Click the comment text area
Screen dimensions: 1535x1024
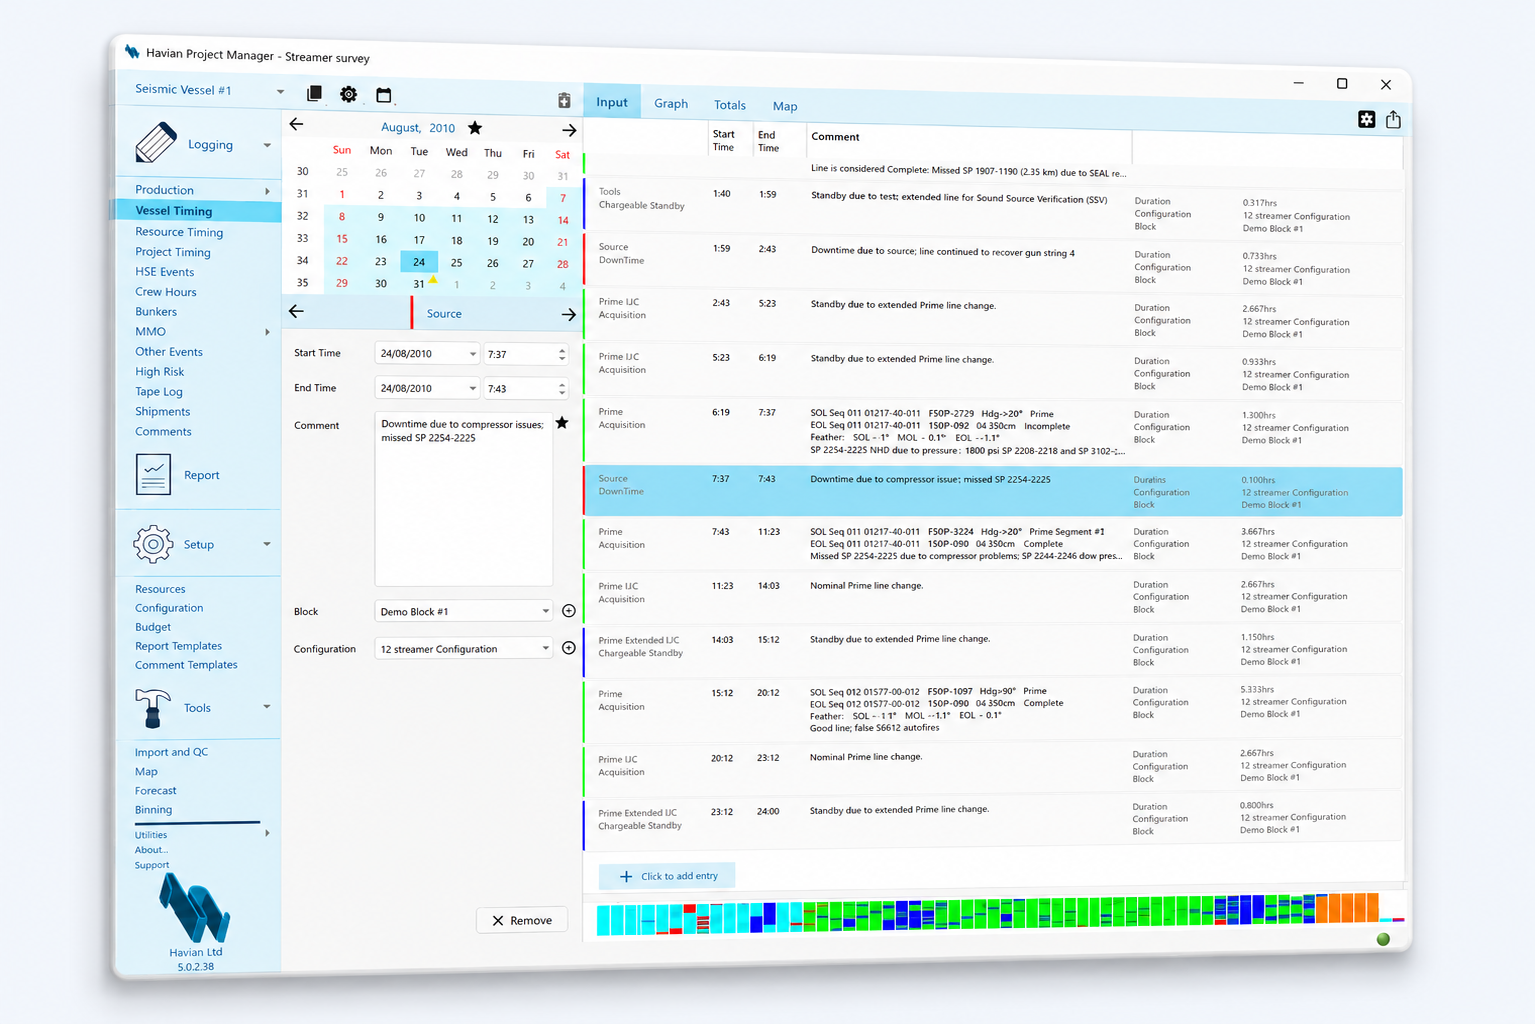tap(464, 498)
